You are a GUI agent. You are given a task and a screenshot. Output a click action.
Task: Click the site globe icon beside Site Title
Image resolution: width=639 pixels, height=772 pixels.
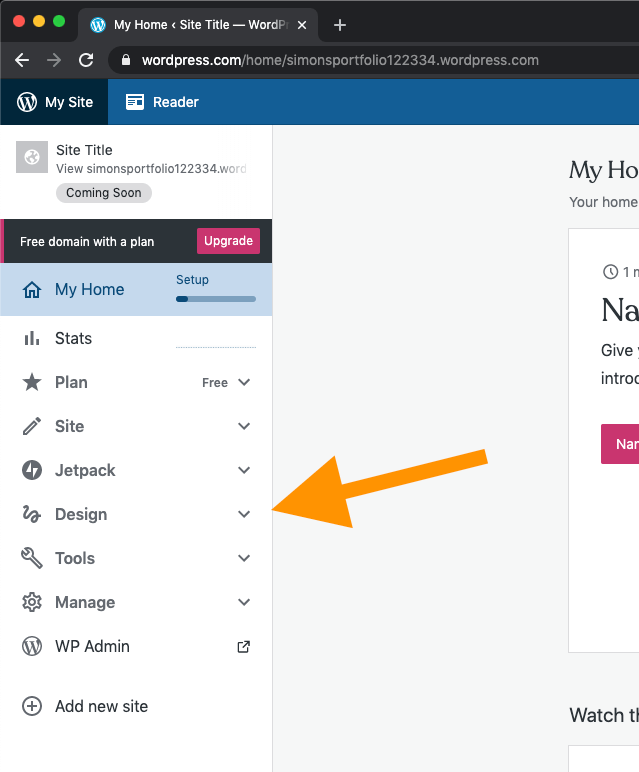[x=32, y=157]
